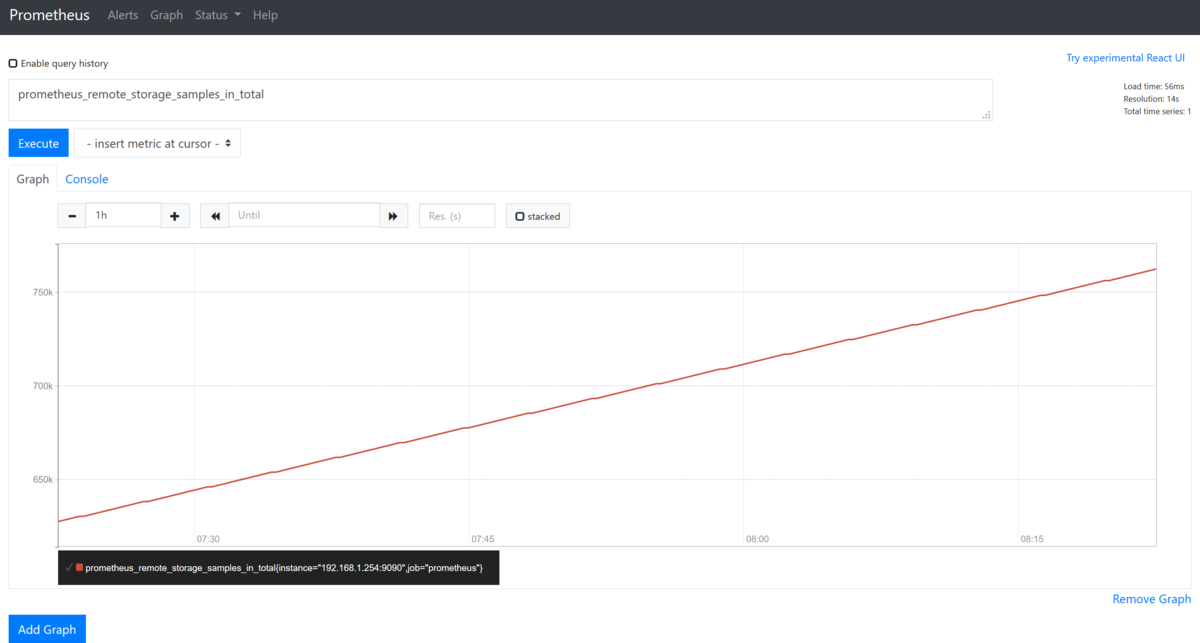Image resolution: width=1200 pixels, height=643 pixels.
Task: Step forward in time with fast-forward icon
Action: click(393, 215)
